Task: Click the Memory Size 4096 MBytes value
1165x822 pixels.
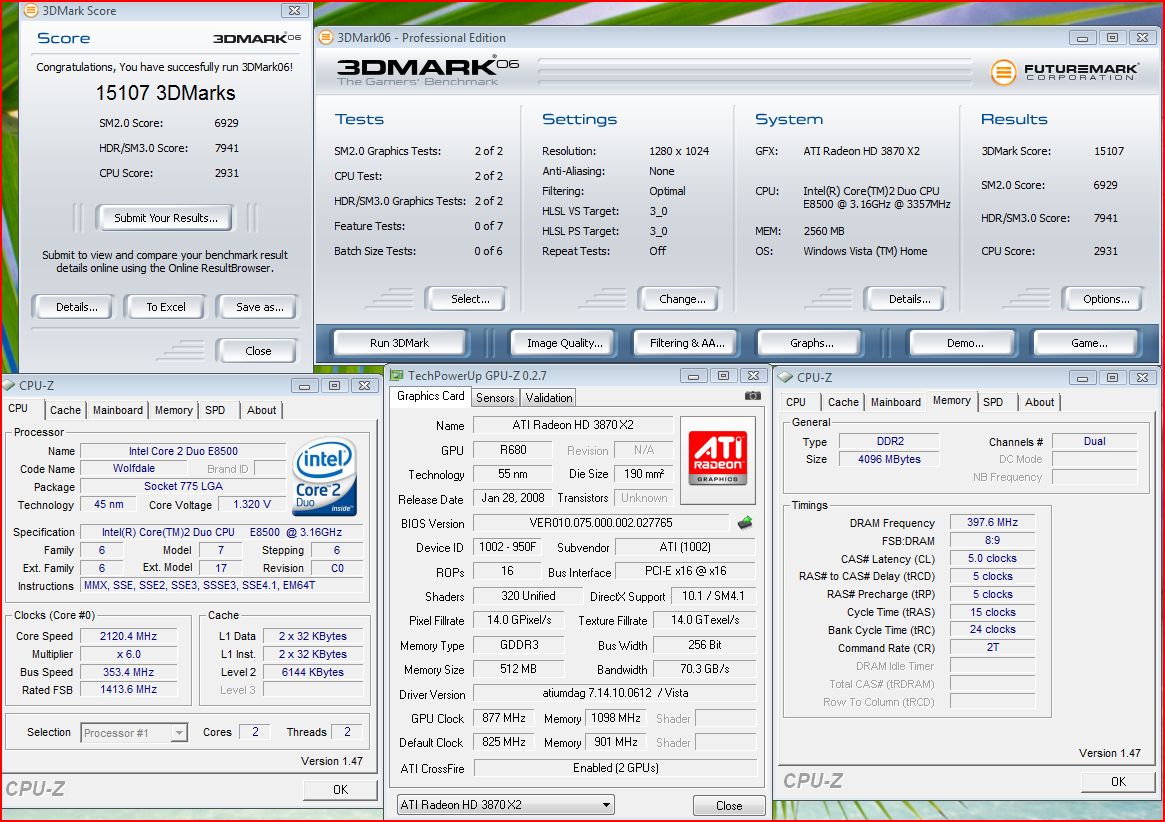Action: pos(889,459)
